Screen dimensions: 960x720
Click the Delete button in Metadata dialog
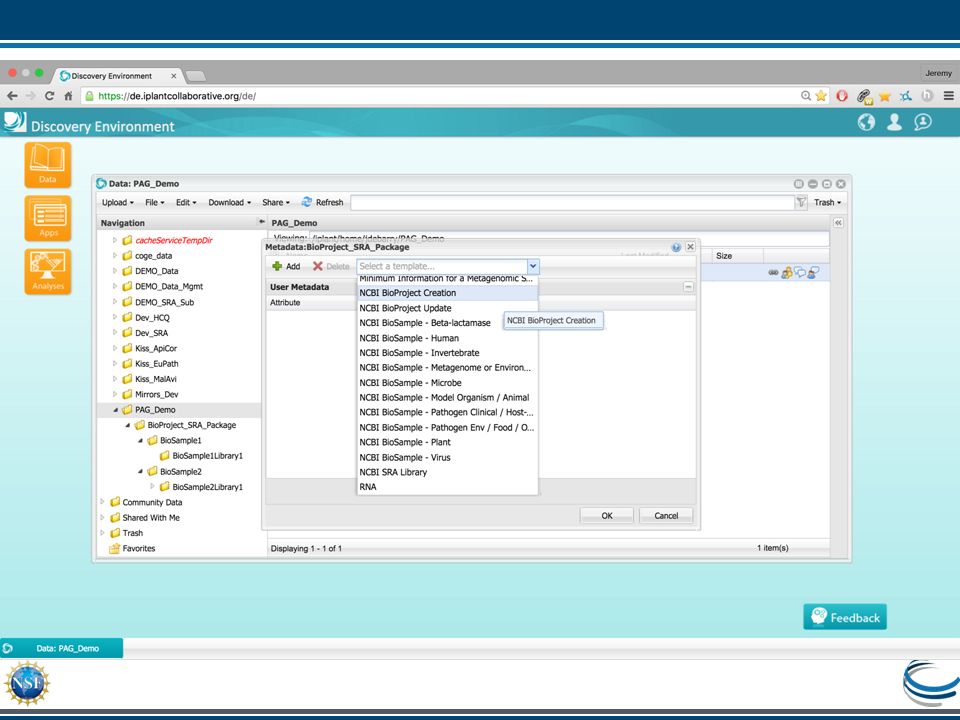pos(331,266)
